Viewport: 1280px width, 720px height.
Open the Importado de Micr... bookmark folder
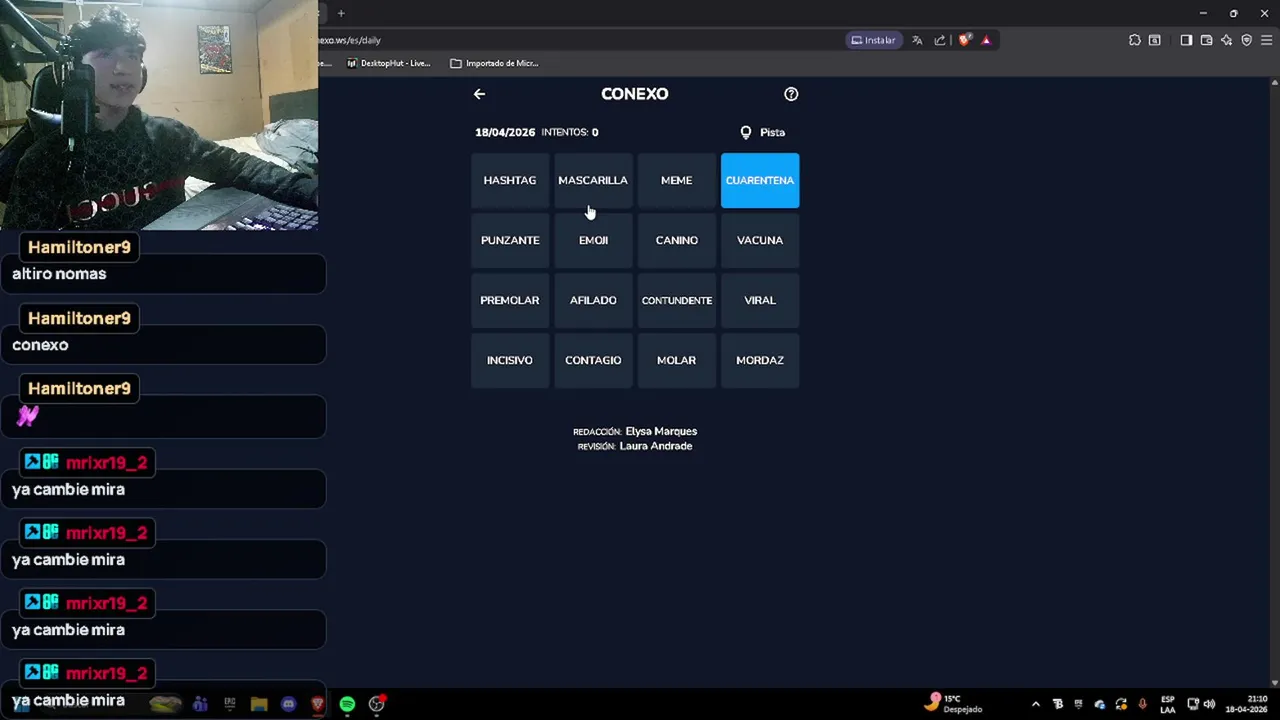(x=495, y=63)
